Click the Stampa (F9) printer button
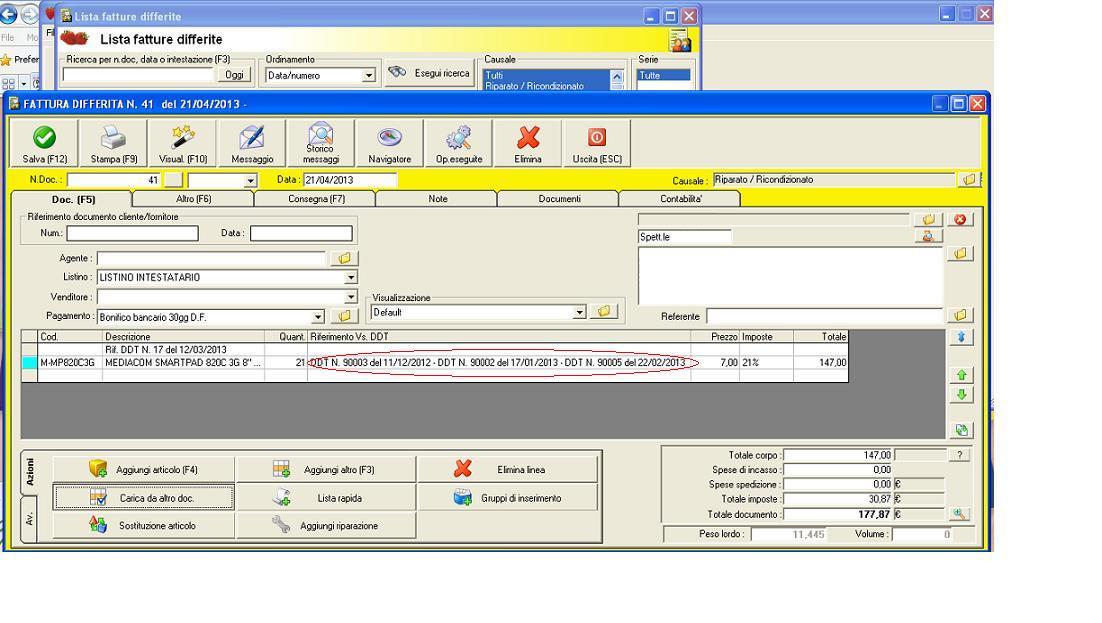 coord(114,143)
